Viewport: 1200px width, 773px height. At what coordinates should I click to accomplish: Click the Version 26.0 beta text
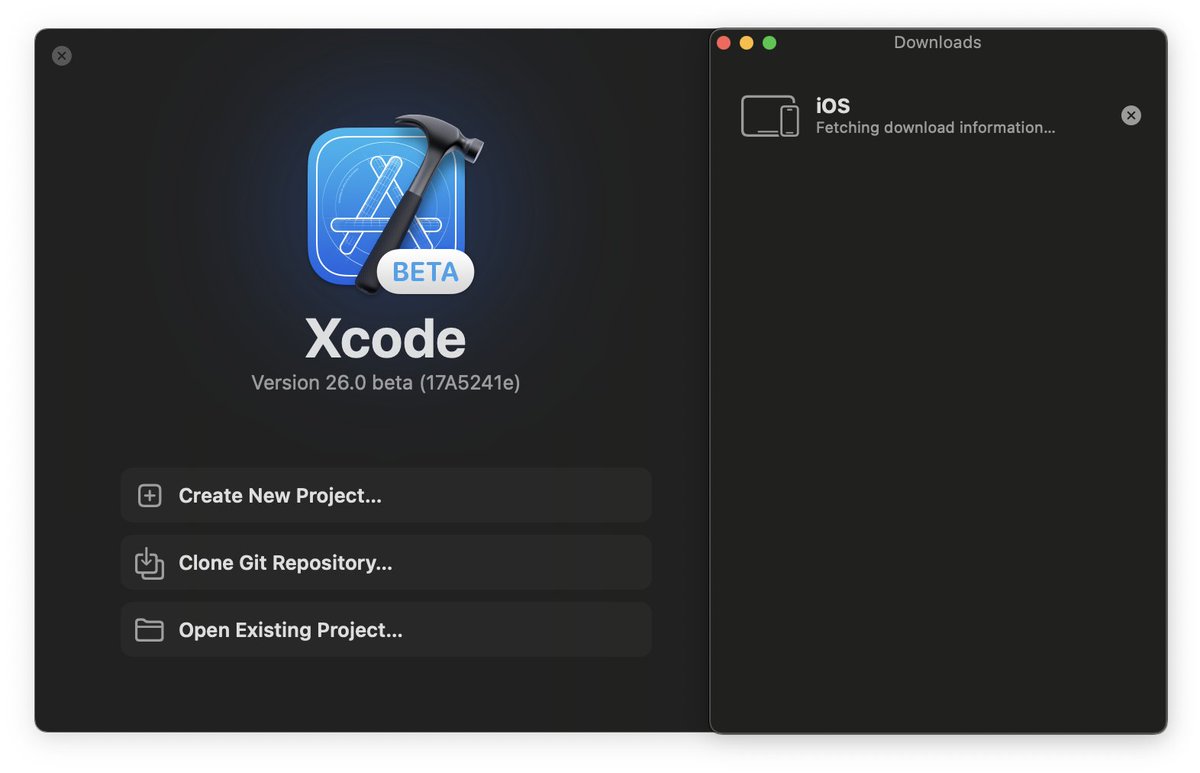[386, 382]
